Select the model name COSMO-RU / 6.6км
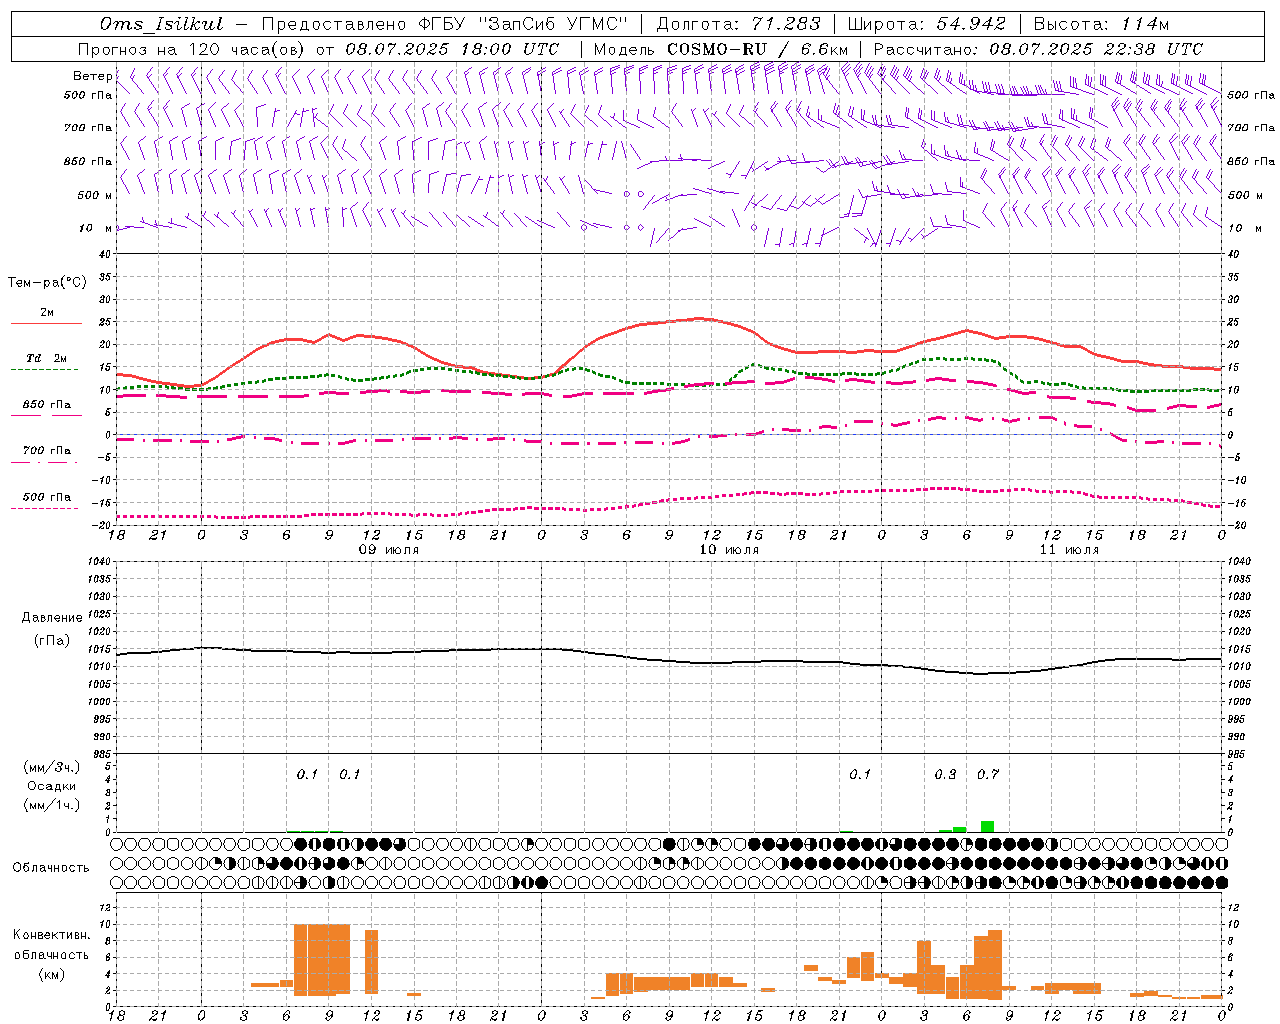 pyautogui.click(x=758, y=49)
